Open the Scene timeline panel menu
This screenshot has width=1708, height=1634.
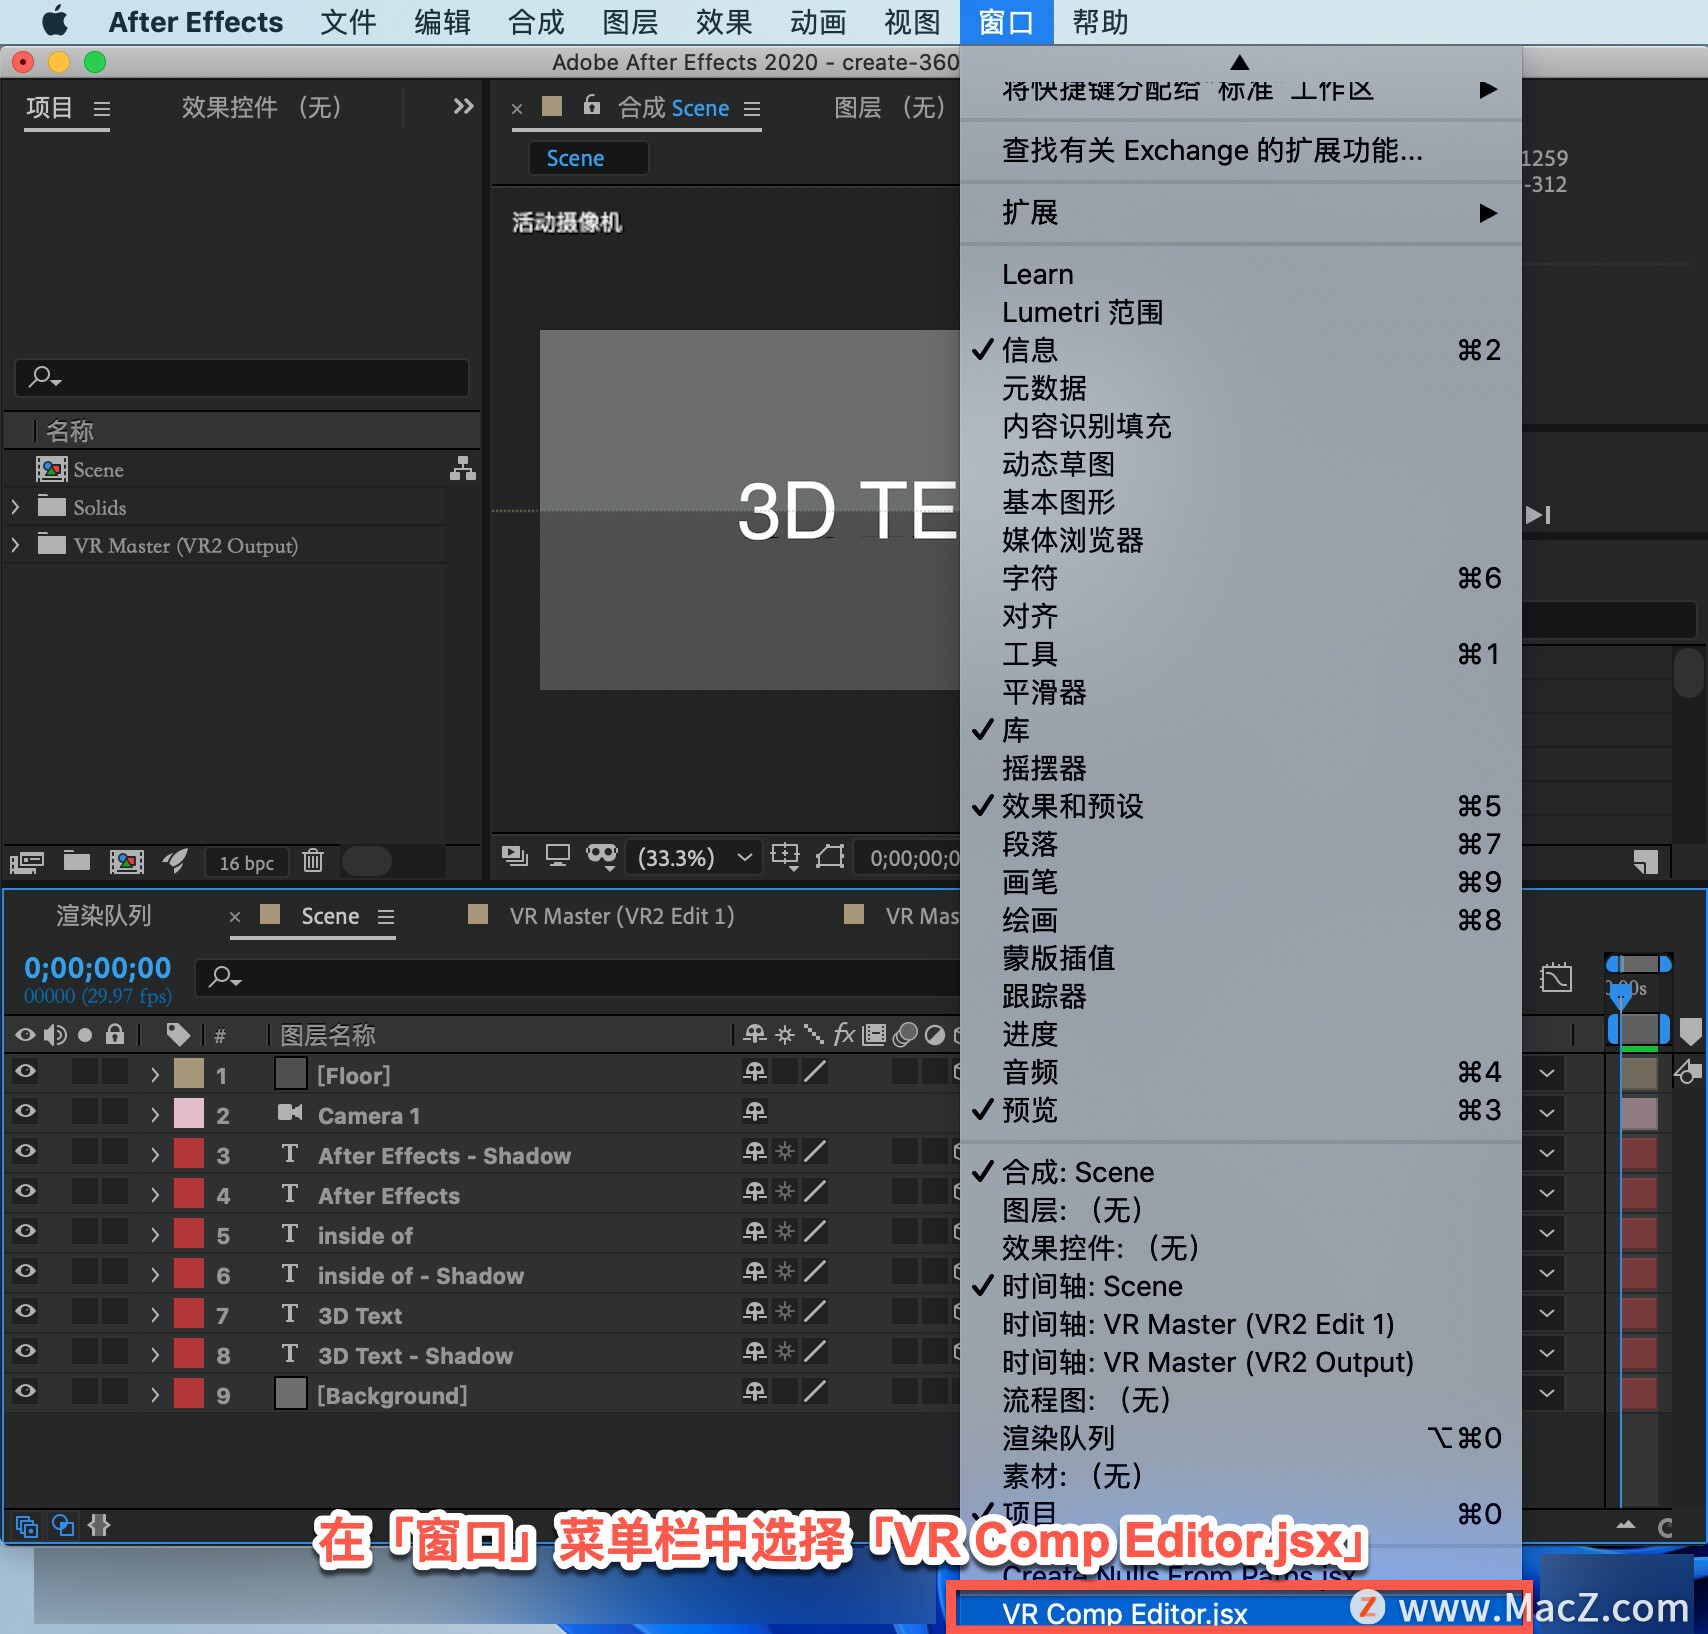click(386, 916)
